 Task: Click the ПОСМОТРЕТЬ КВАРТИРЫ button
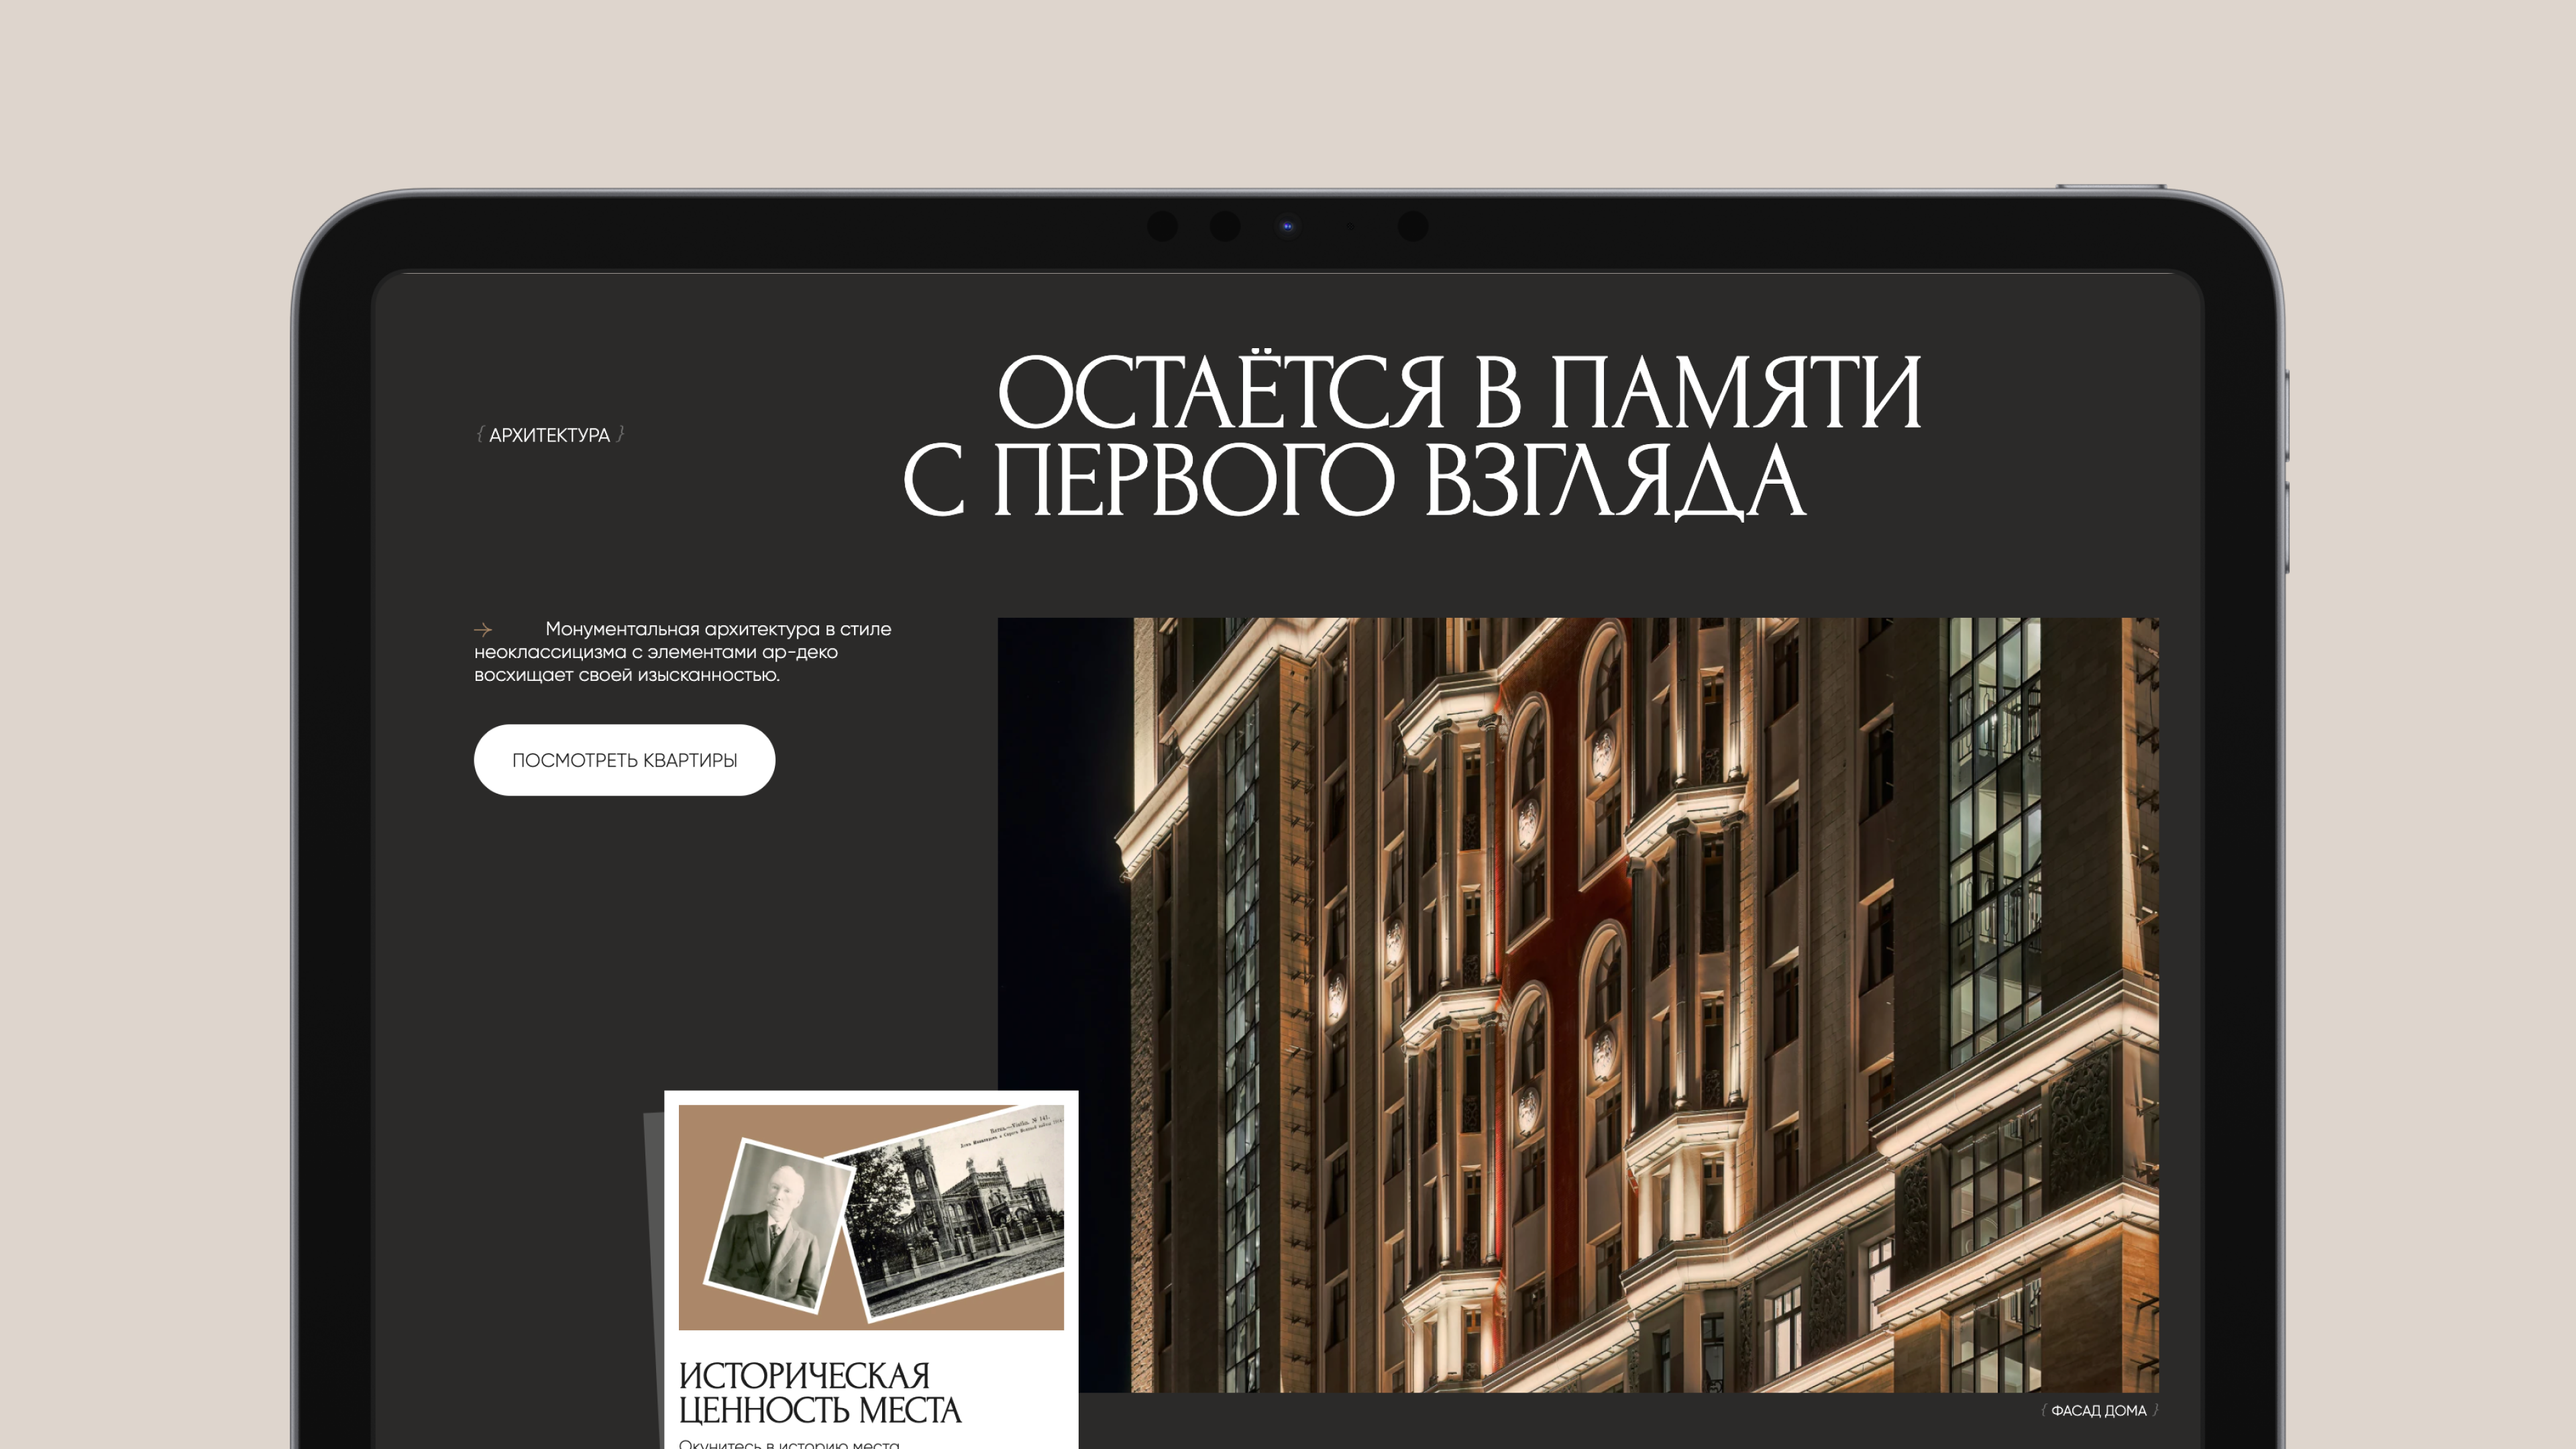[624, 760]
